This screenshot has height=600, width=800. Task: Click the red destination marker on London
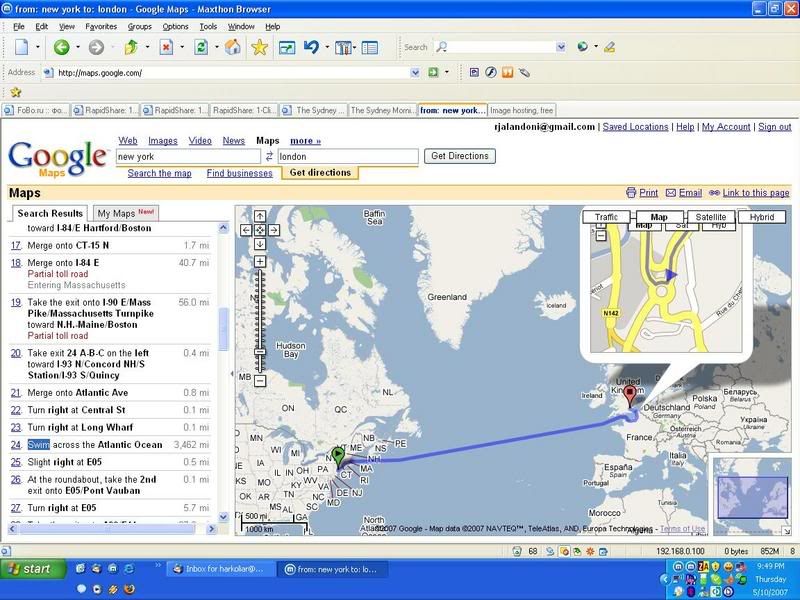[630, 395]
